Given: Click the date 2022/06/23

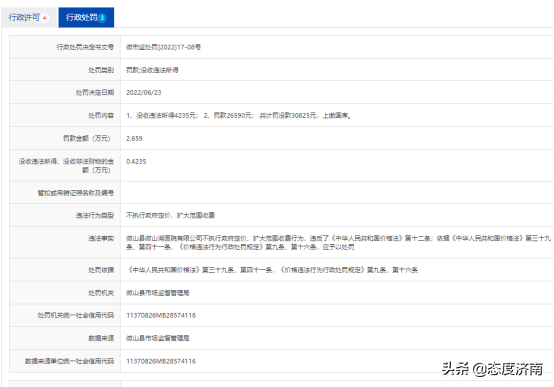Looking at the screenshot, I should [144, 93].
